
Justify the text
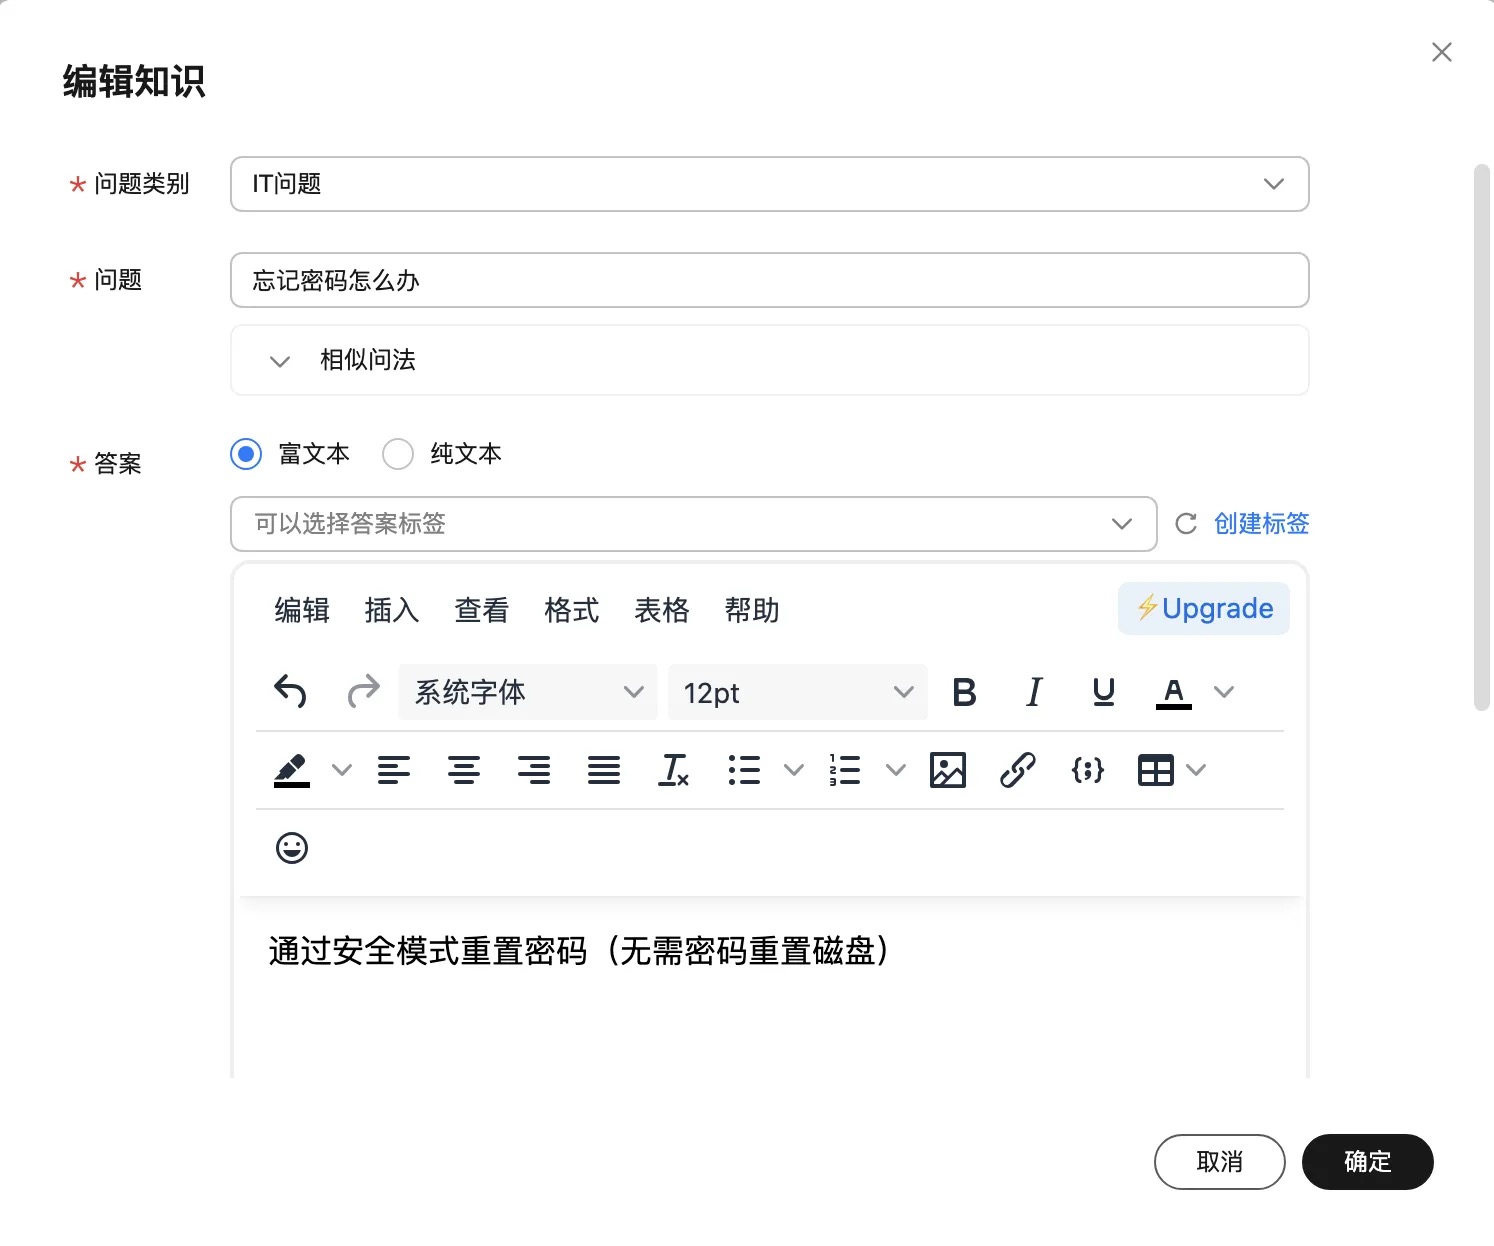pyautogui.click(x=604, y=770)
